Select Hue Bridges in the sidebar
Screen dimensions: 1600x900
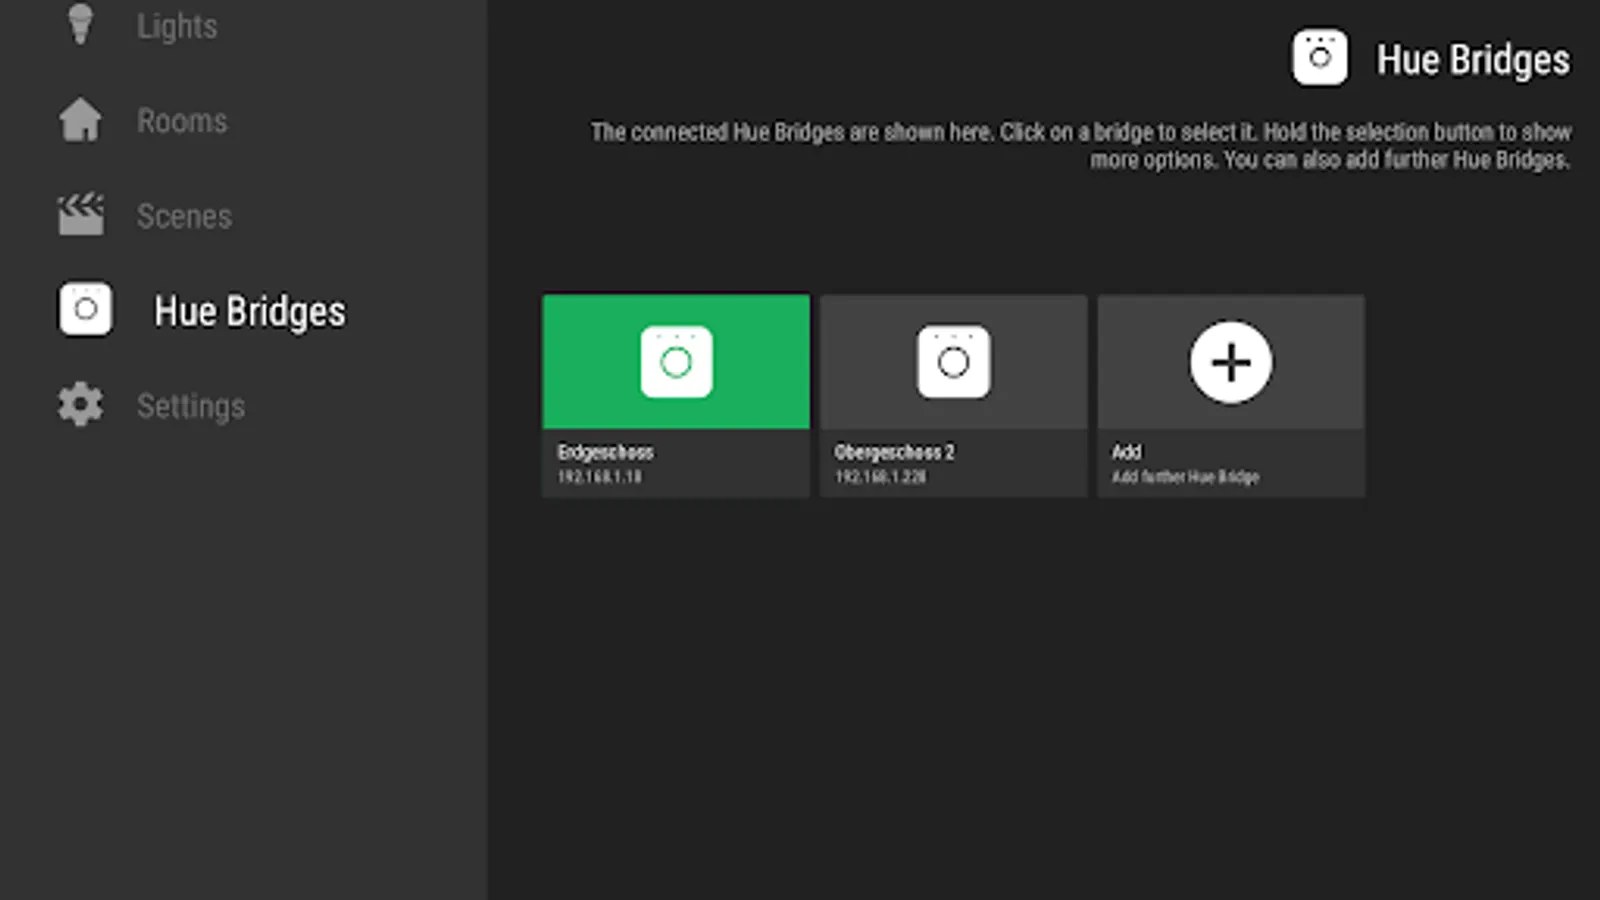(250, 311)
